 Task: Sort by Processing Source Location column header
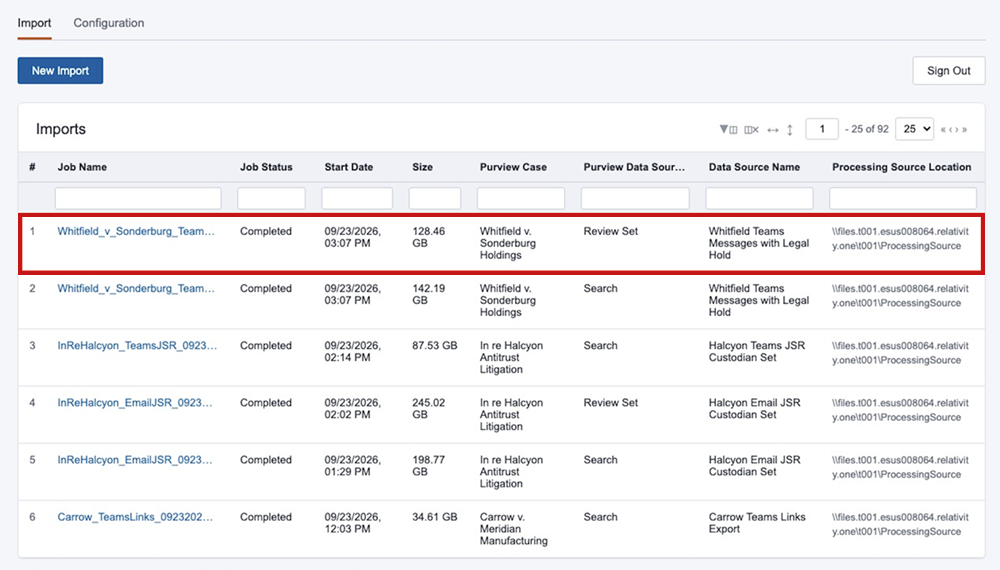point(902,167)
